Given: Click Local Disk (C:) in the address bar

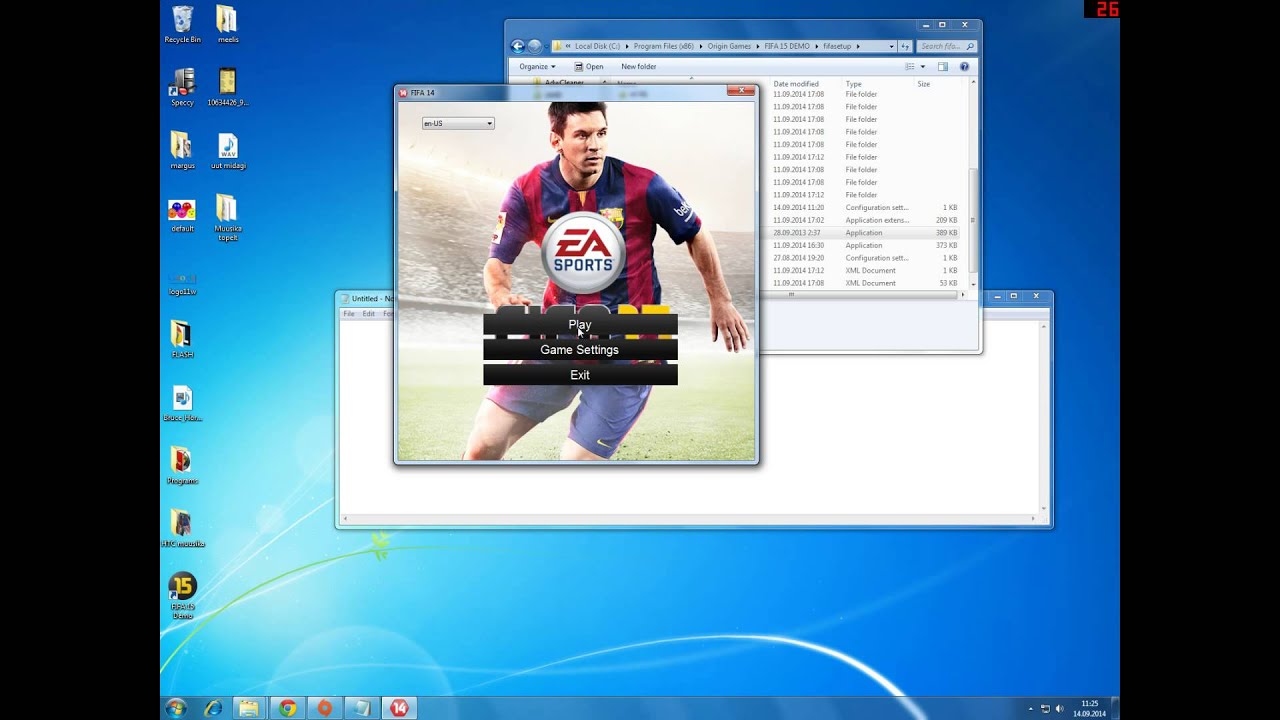Looking at the screenshot, I should [597, 46].
